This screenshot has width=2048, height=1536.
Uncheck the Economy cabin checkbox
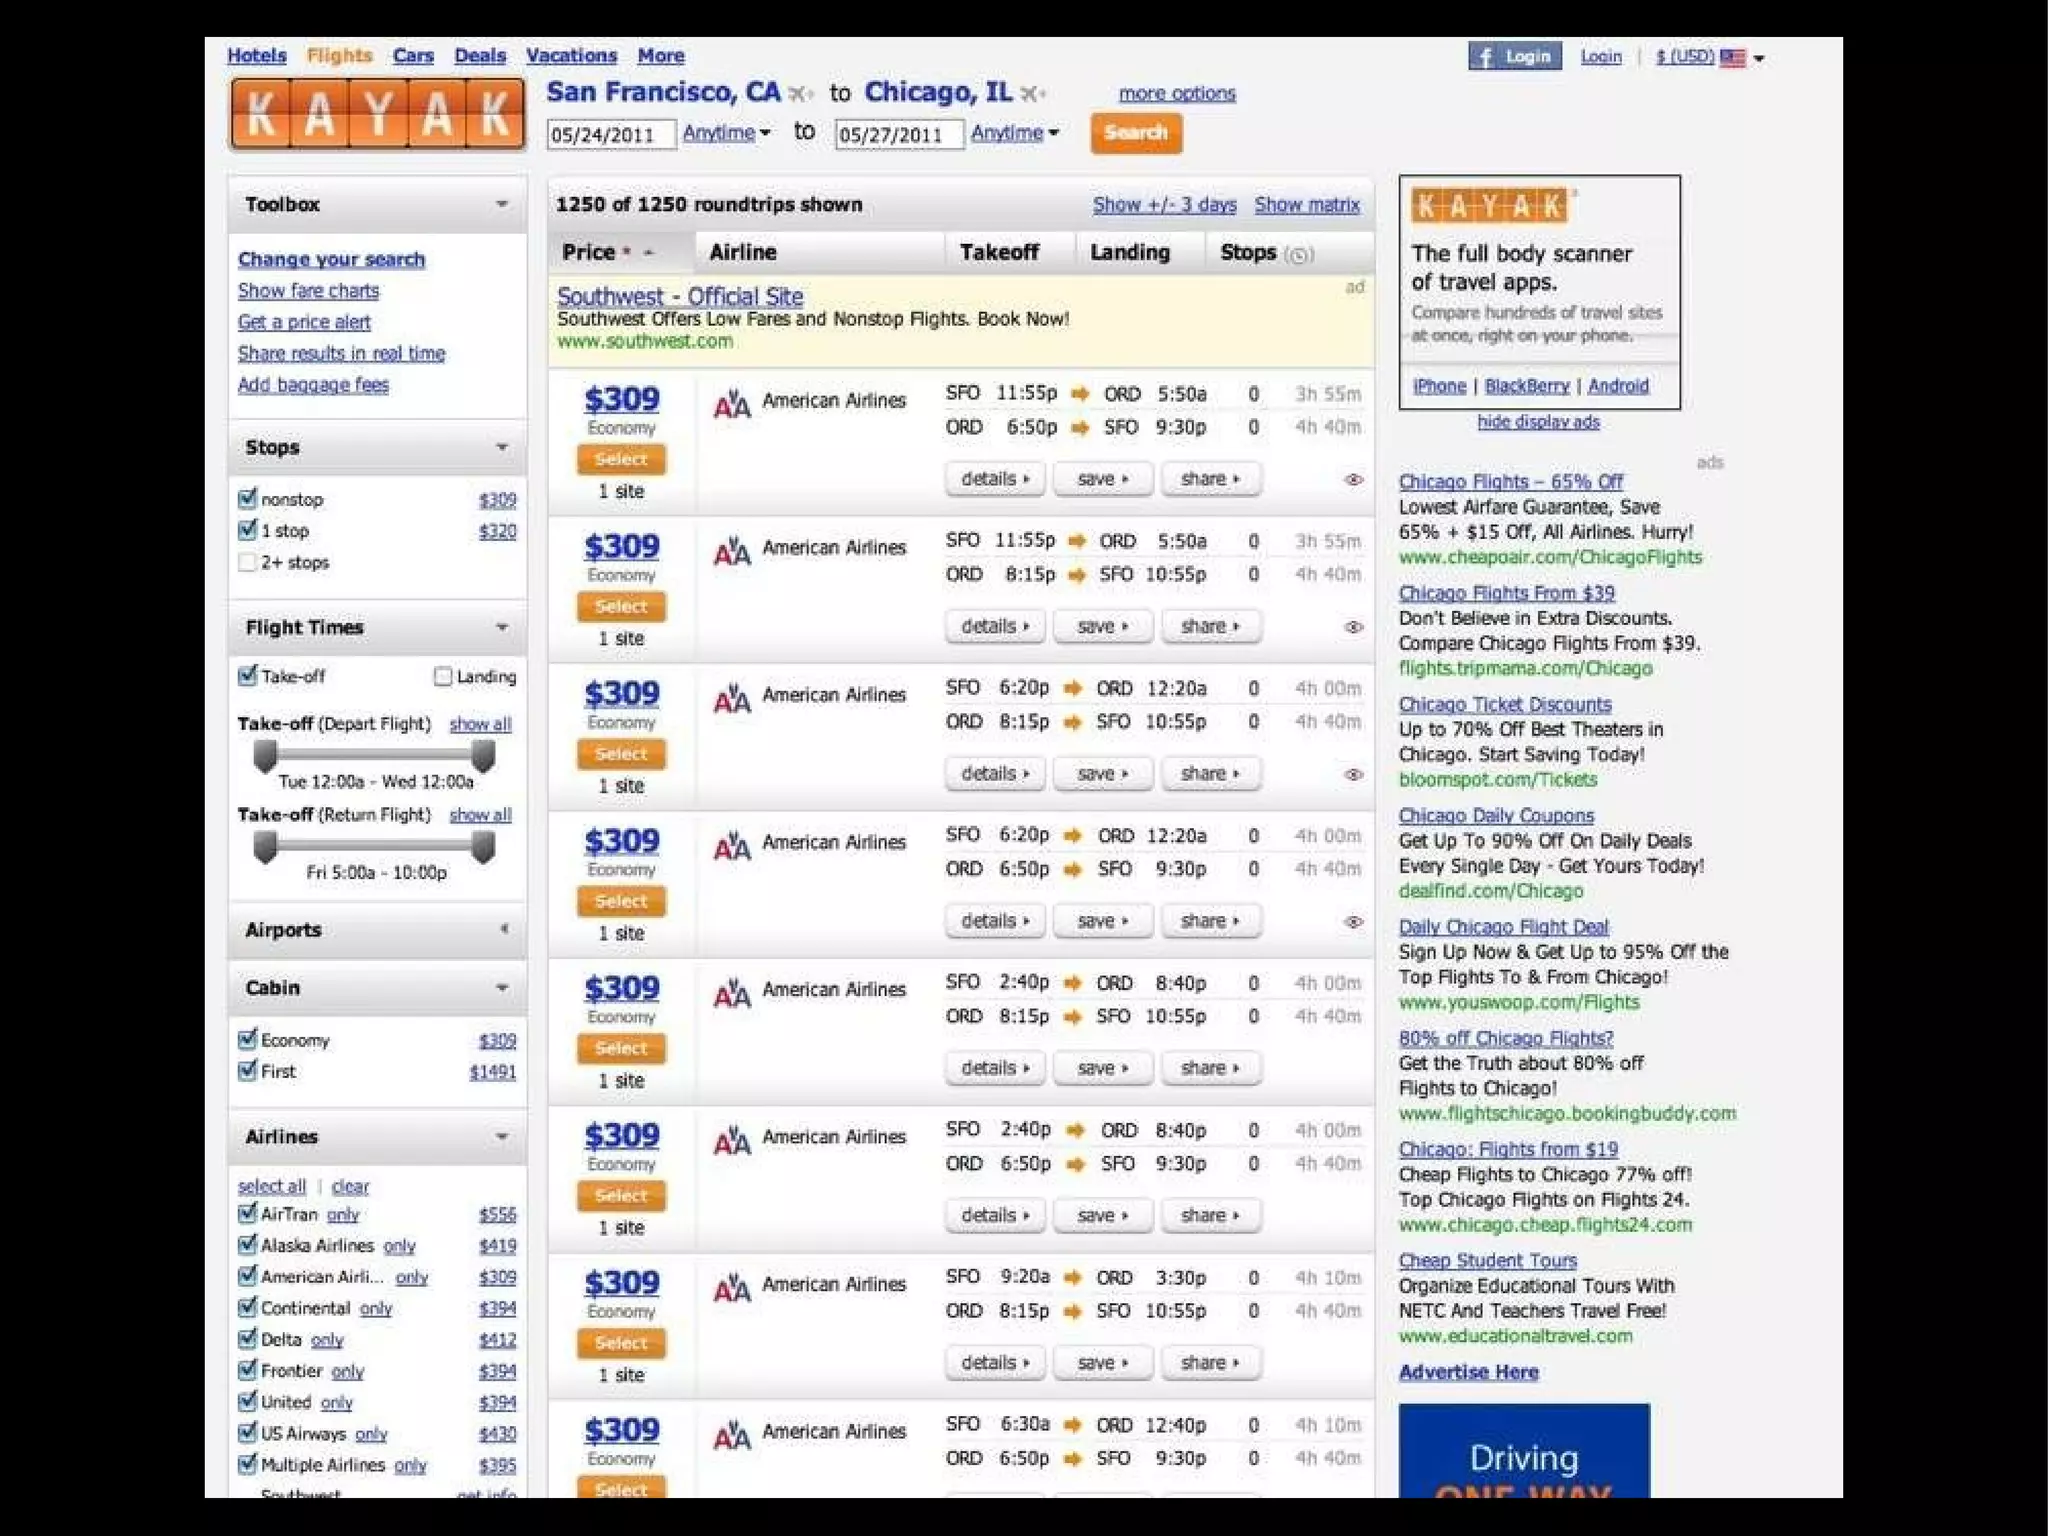(247, 1039)
